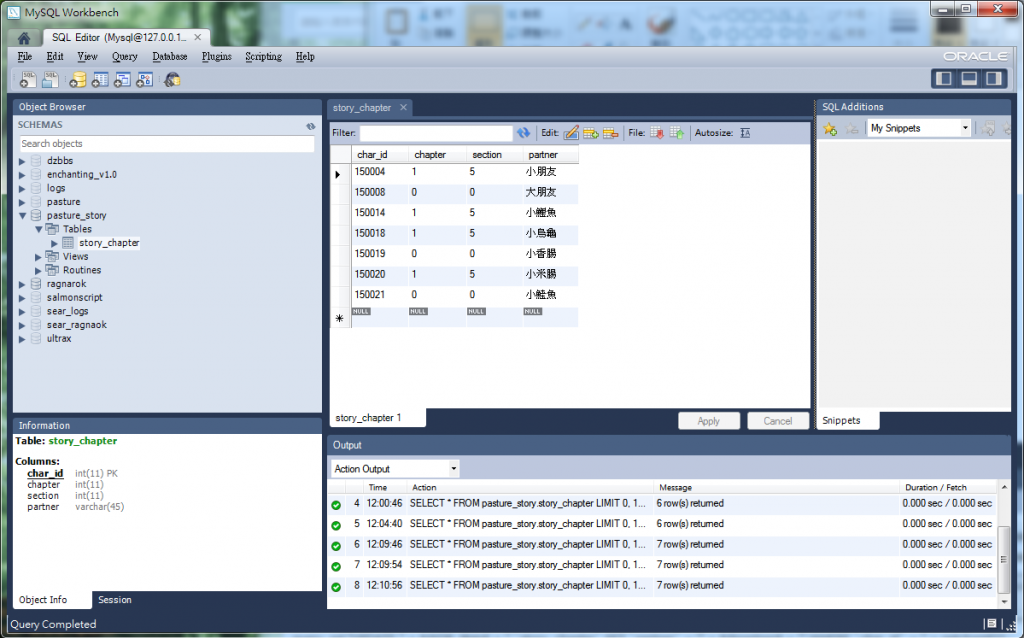This screenshot has height=638, width=1024.
Task: Toggle the bottom output panel visibility
Action: pos(969,79)
